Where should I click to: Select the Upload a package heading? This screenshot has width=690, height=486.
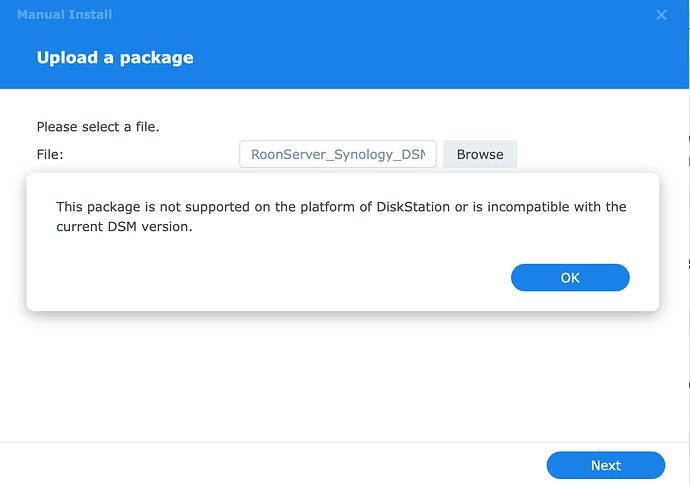(x=115, y=58)
